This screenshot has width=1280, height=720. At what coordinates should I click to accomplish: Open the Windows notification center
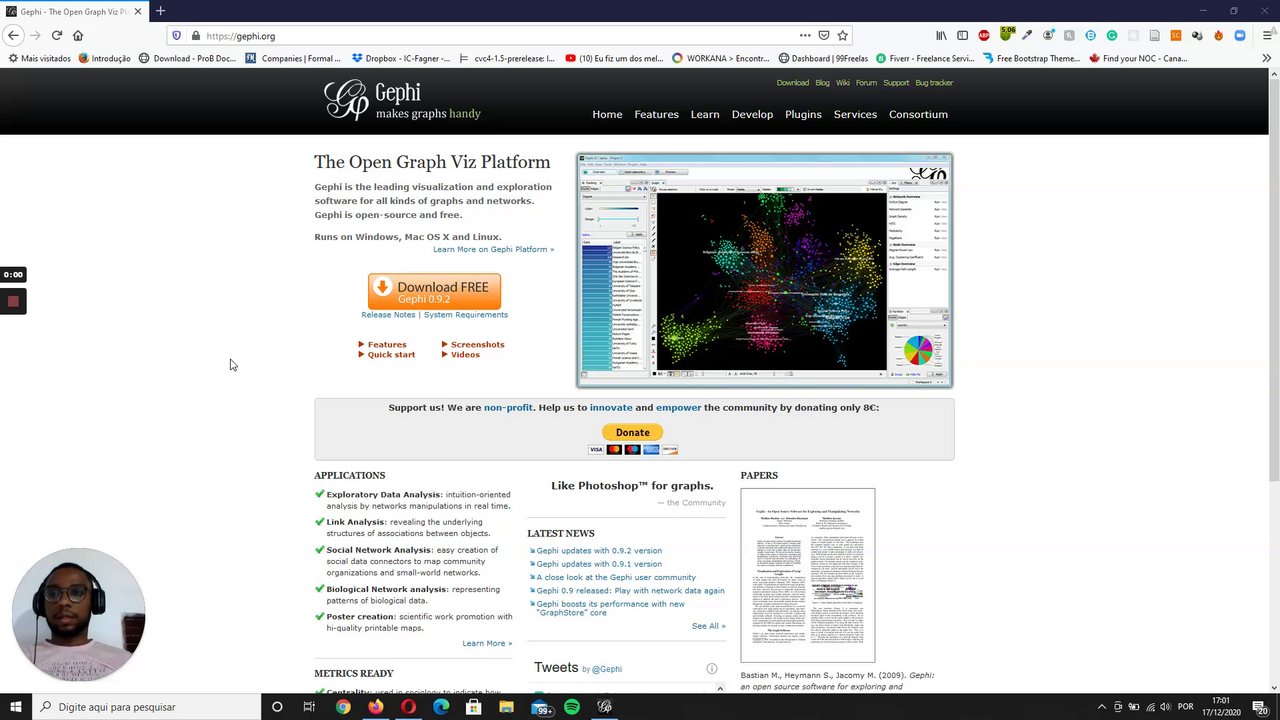point(1262,707)
